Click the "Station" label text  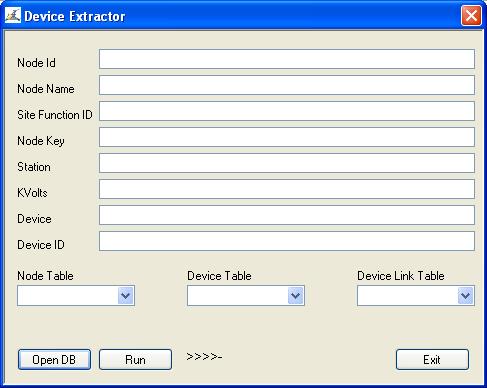tap(34, 167)
